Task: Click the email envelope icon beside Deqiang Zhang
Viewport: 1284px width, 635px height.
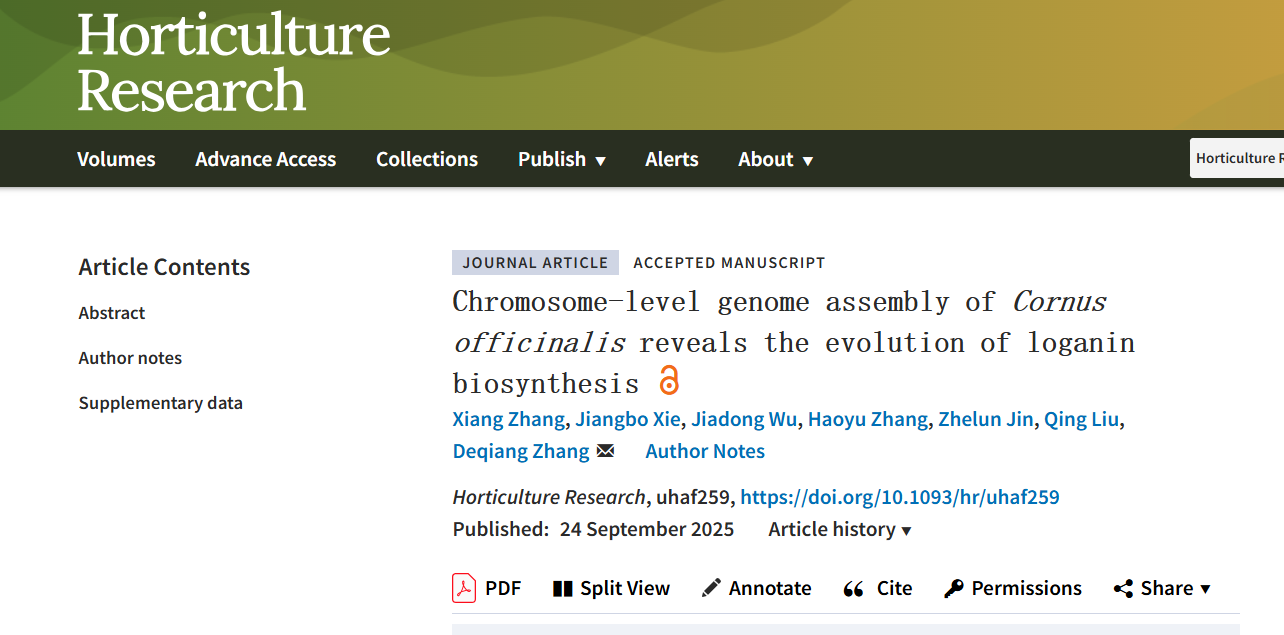Action: pyautogui.click(x=605, y=451)
